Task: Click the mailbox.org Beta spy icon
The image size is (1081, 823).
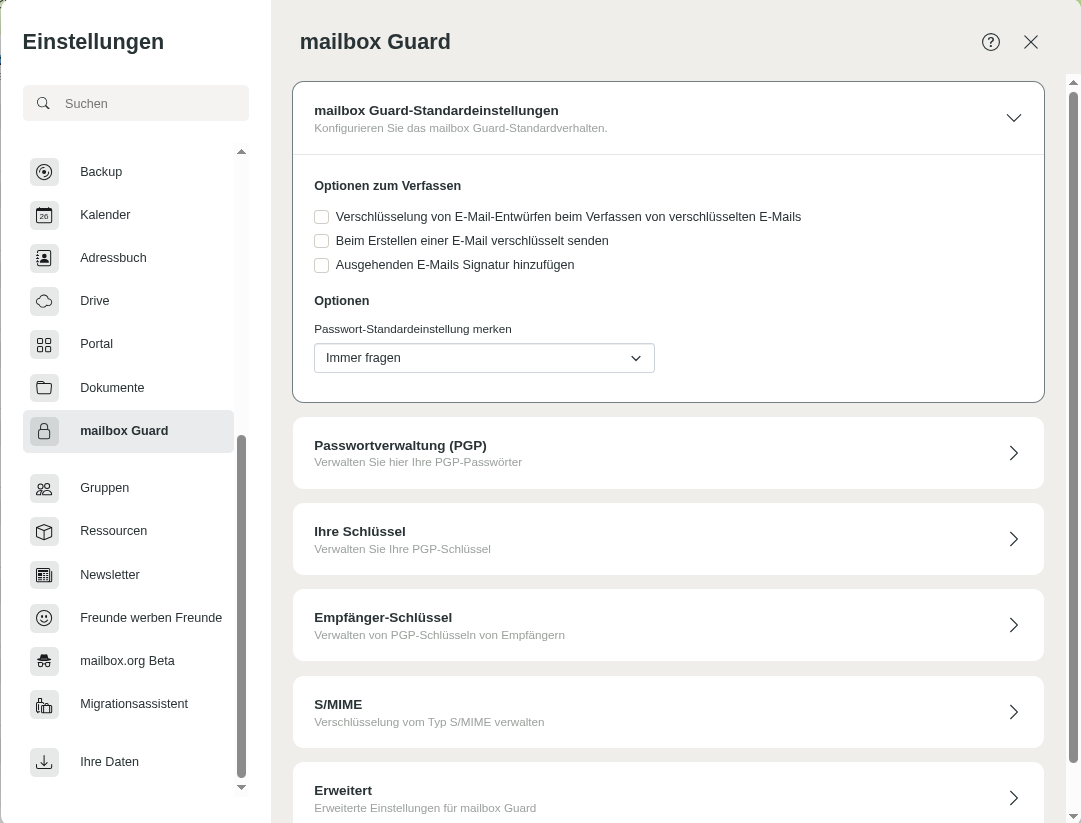Action: tap(44, 661)
